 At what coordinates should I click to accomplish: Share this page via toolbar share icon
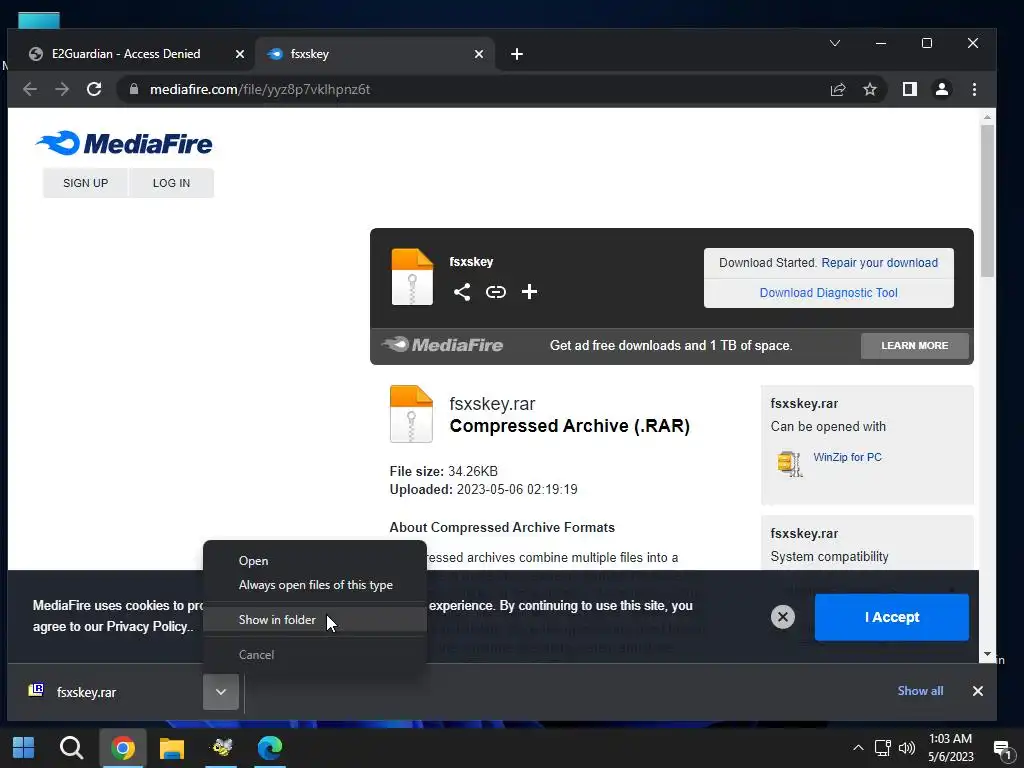click(838, 89)
